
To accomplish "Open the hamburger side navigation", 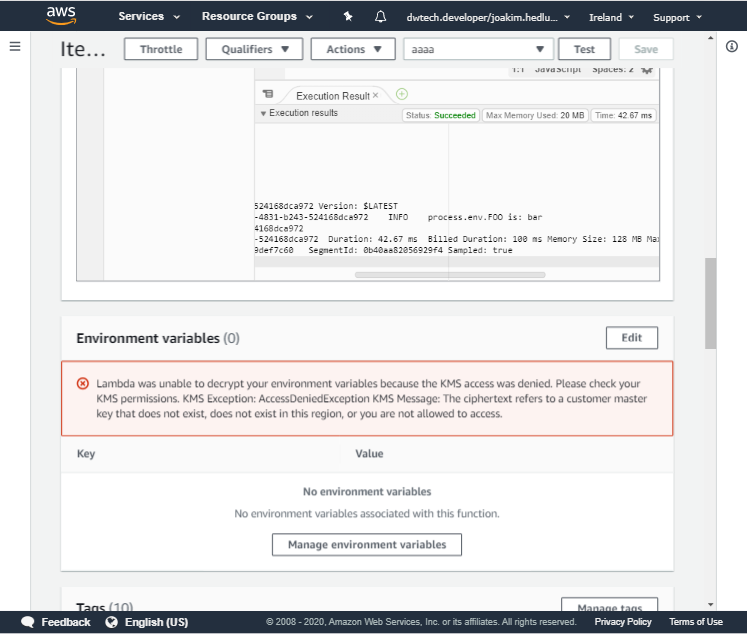I will 15,46.
